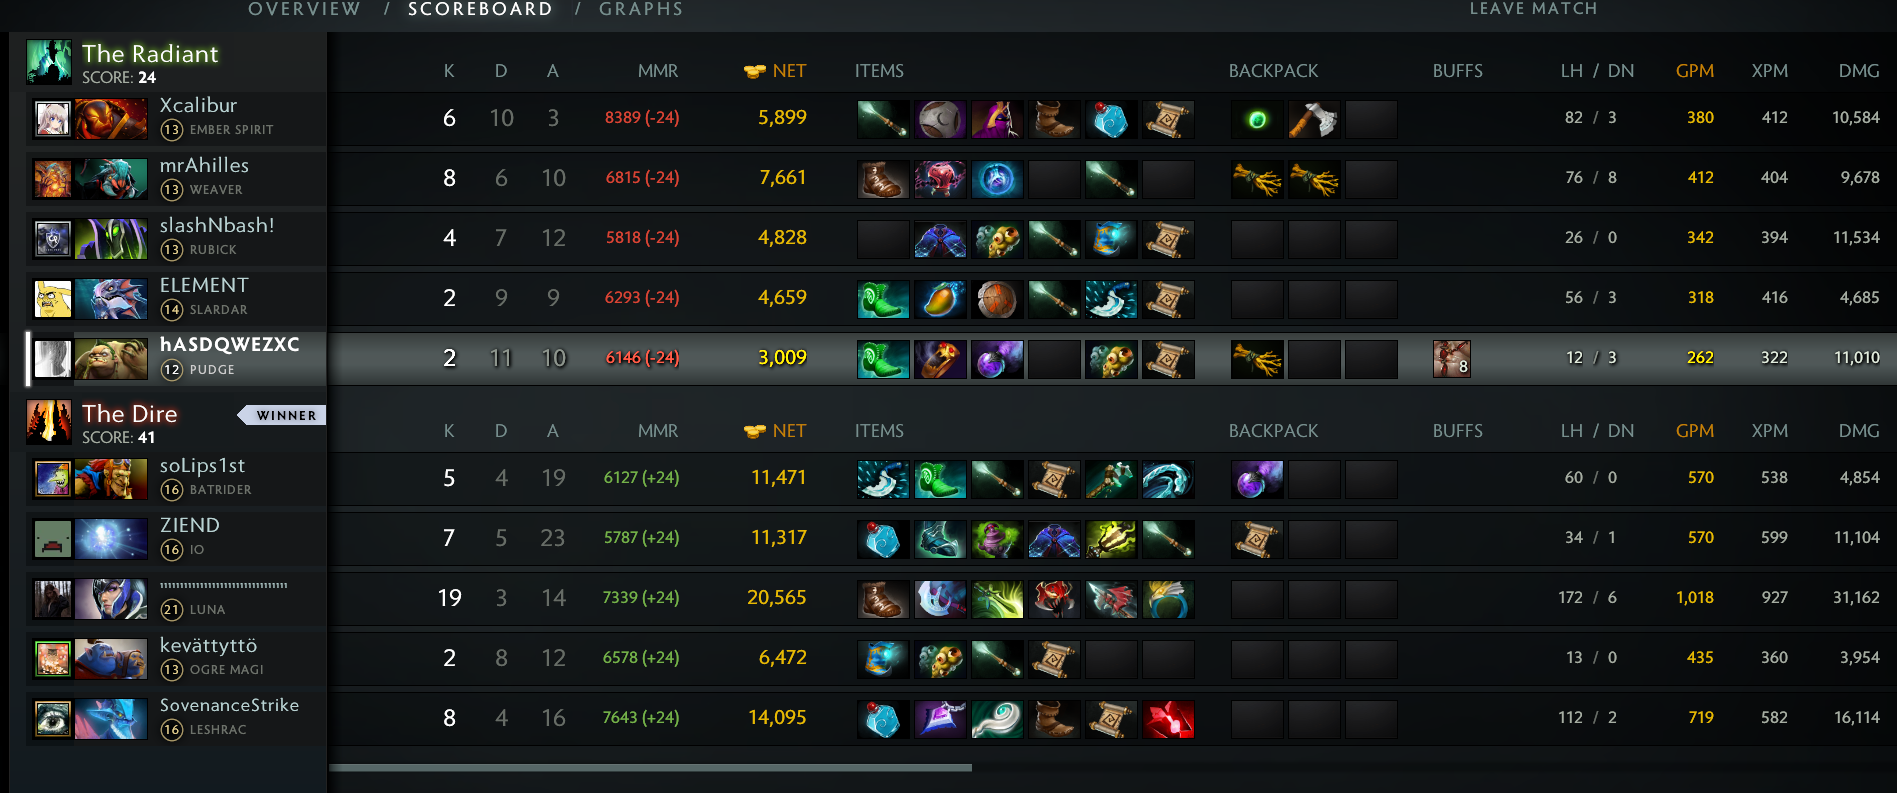
Task: Click the Dire team logo icon
Action: [x=49, y=422]
